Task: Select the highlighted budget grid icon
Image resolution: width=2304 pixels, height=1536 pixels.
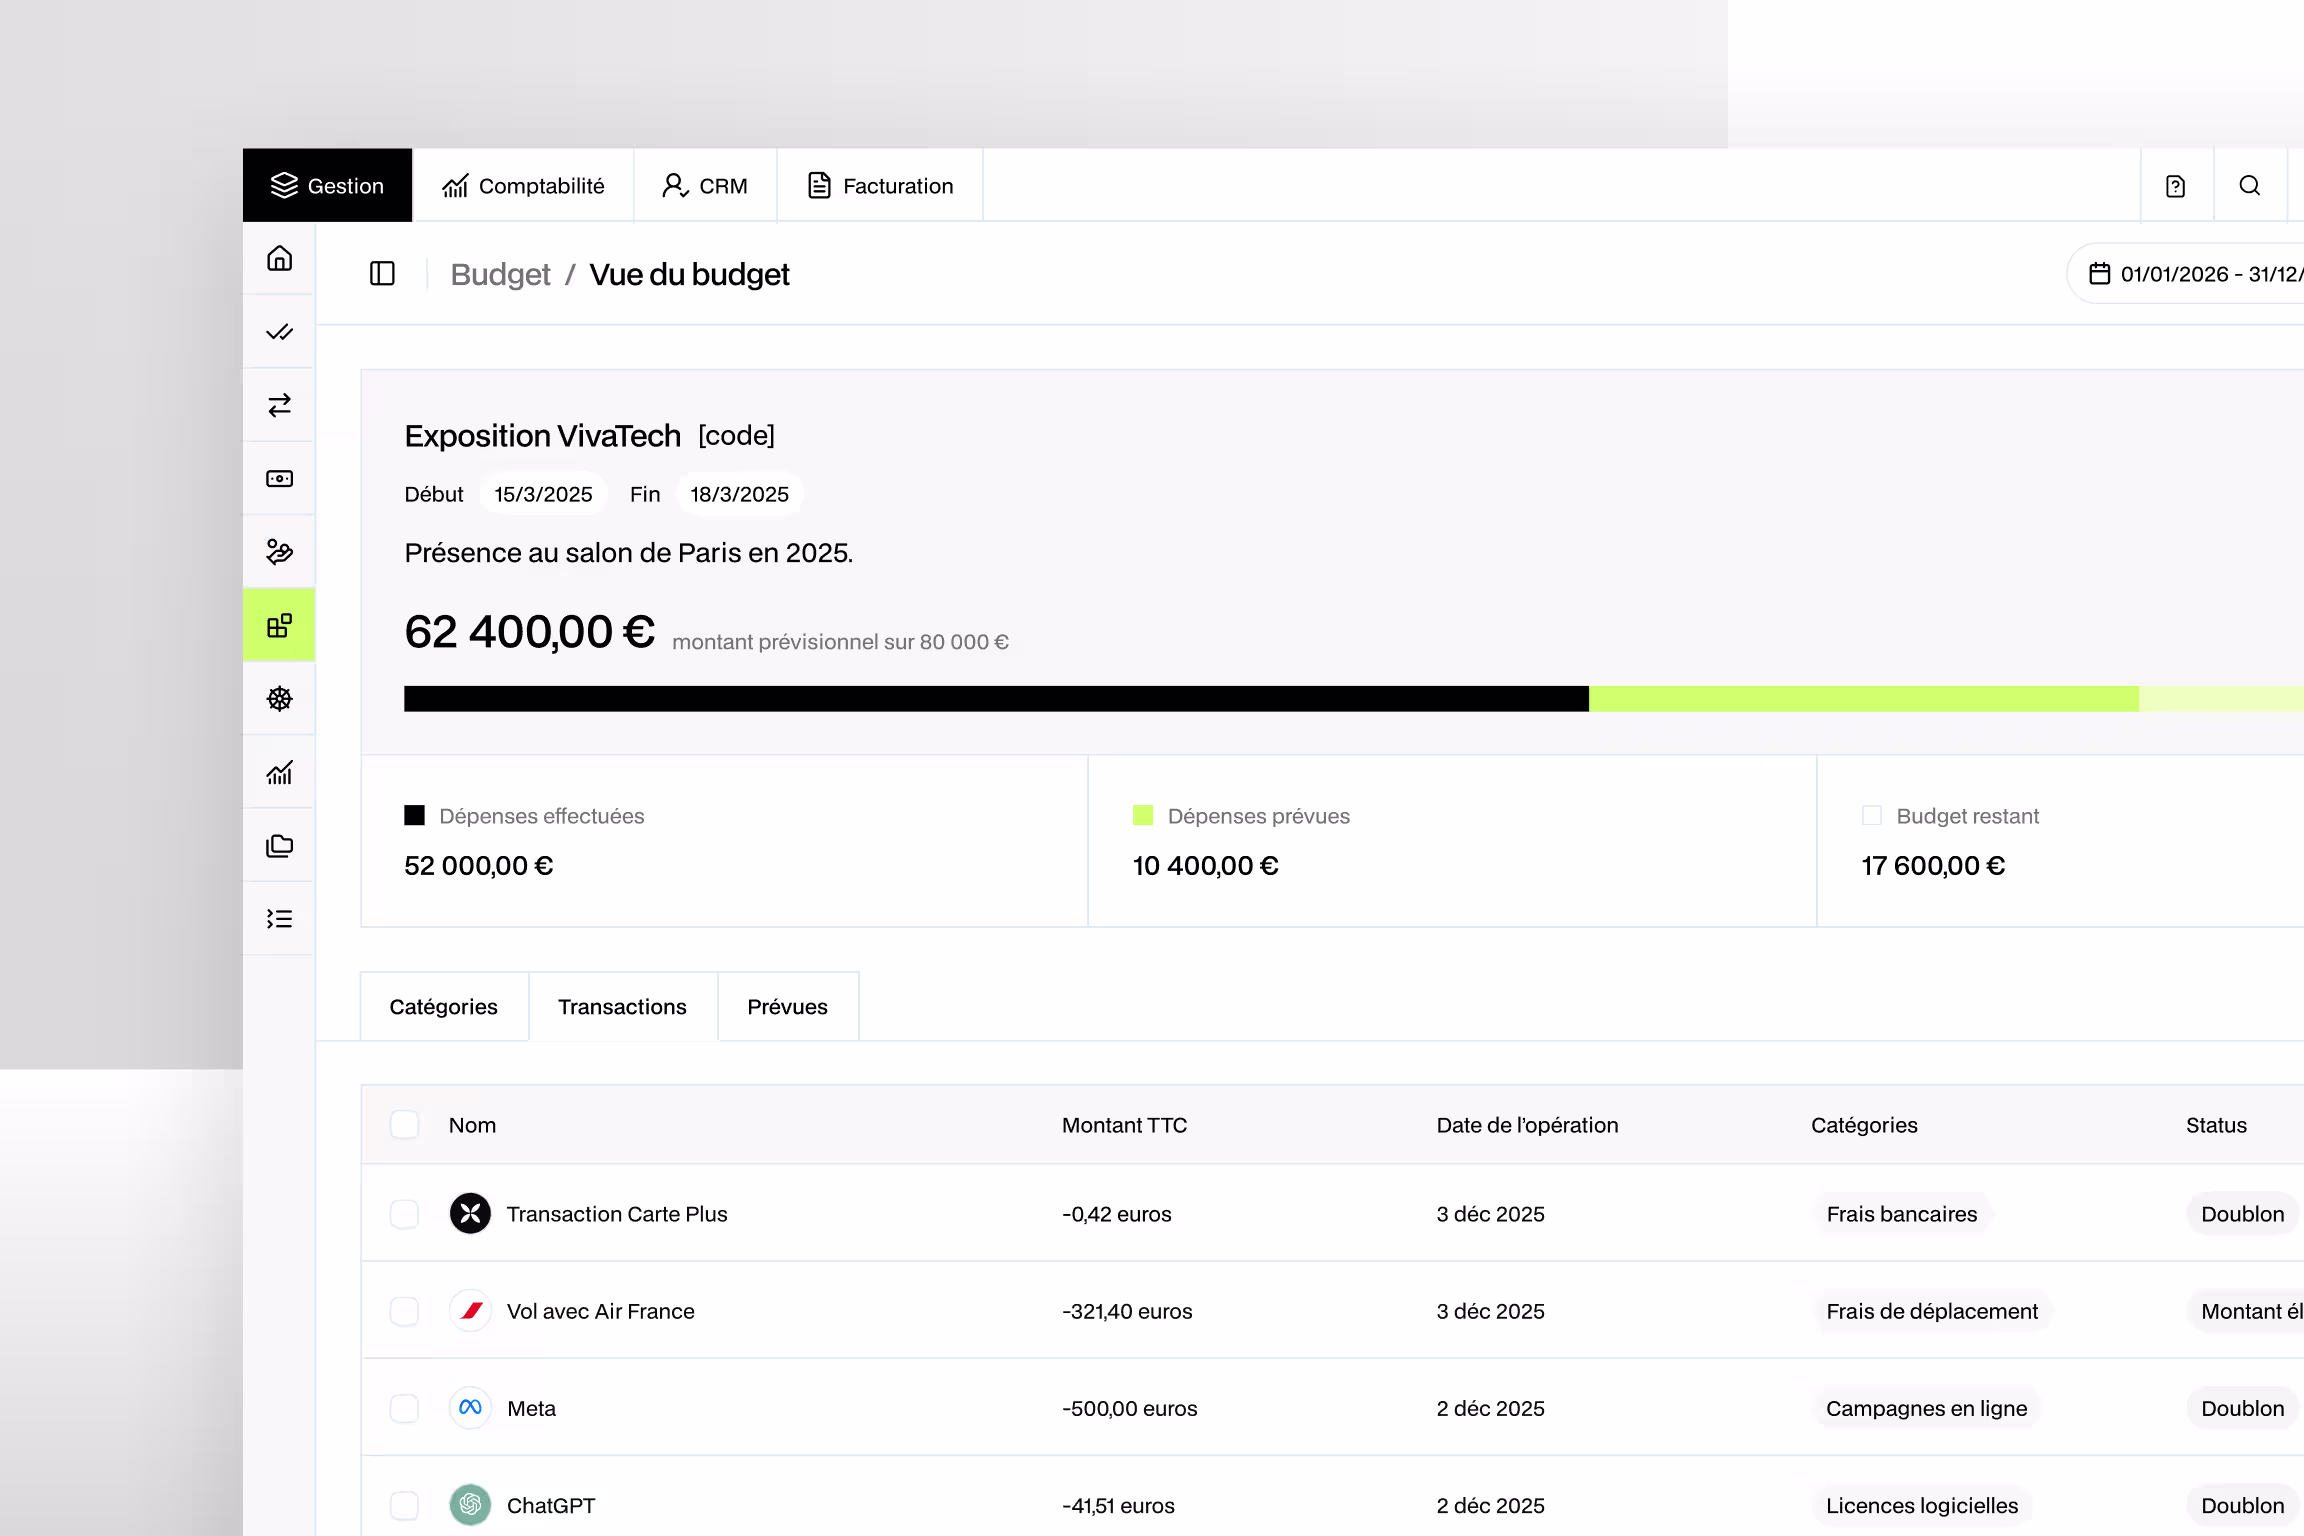Action: pos(279,626)
